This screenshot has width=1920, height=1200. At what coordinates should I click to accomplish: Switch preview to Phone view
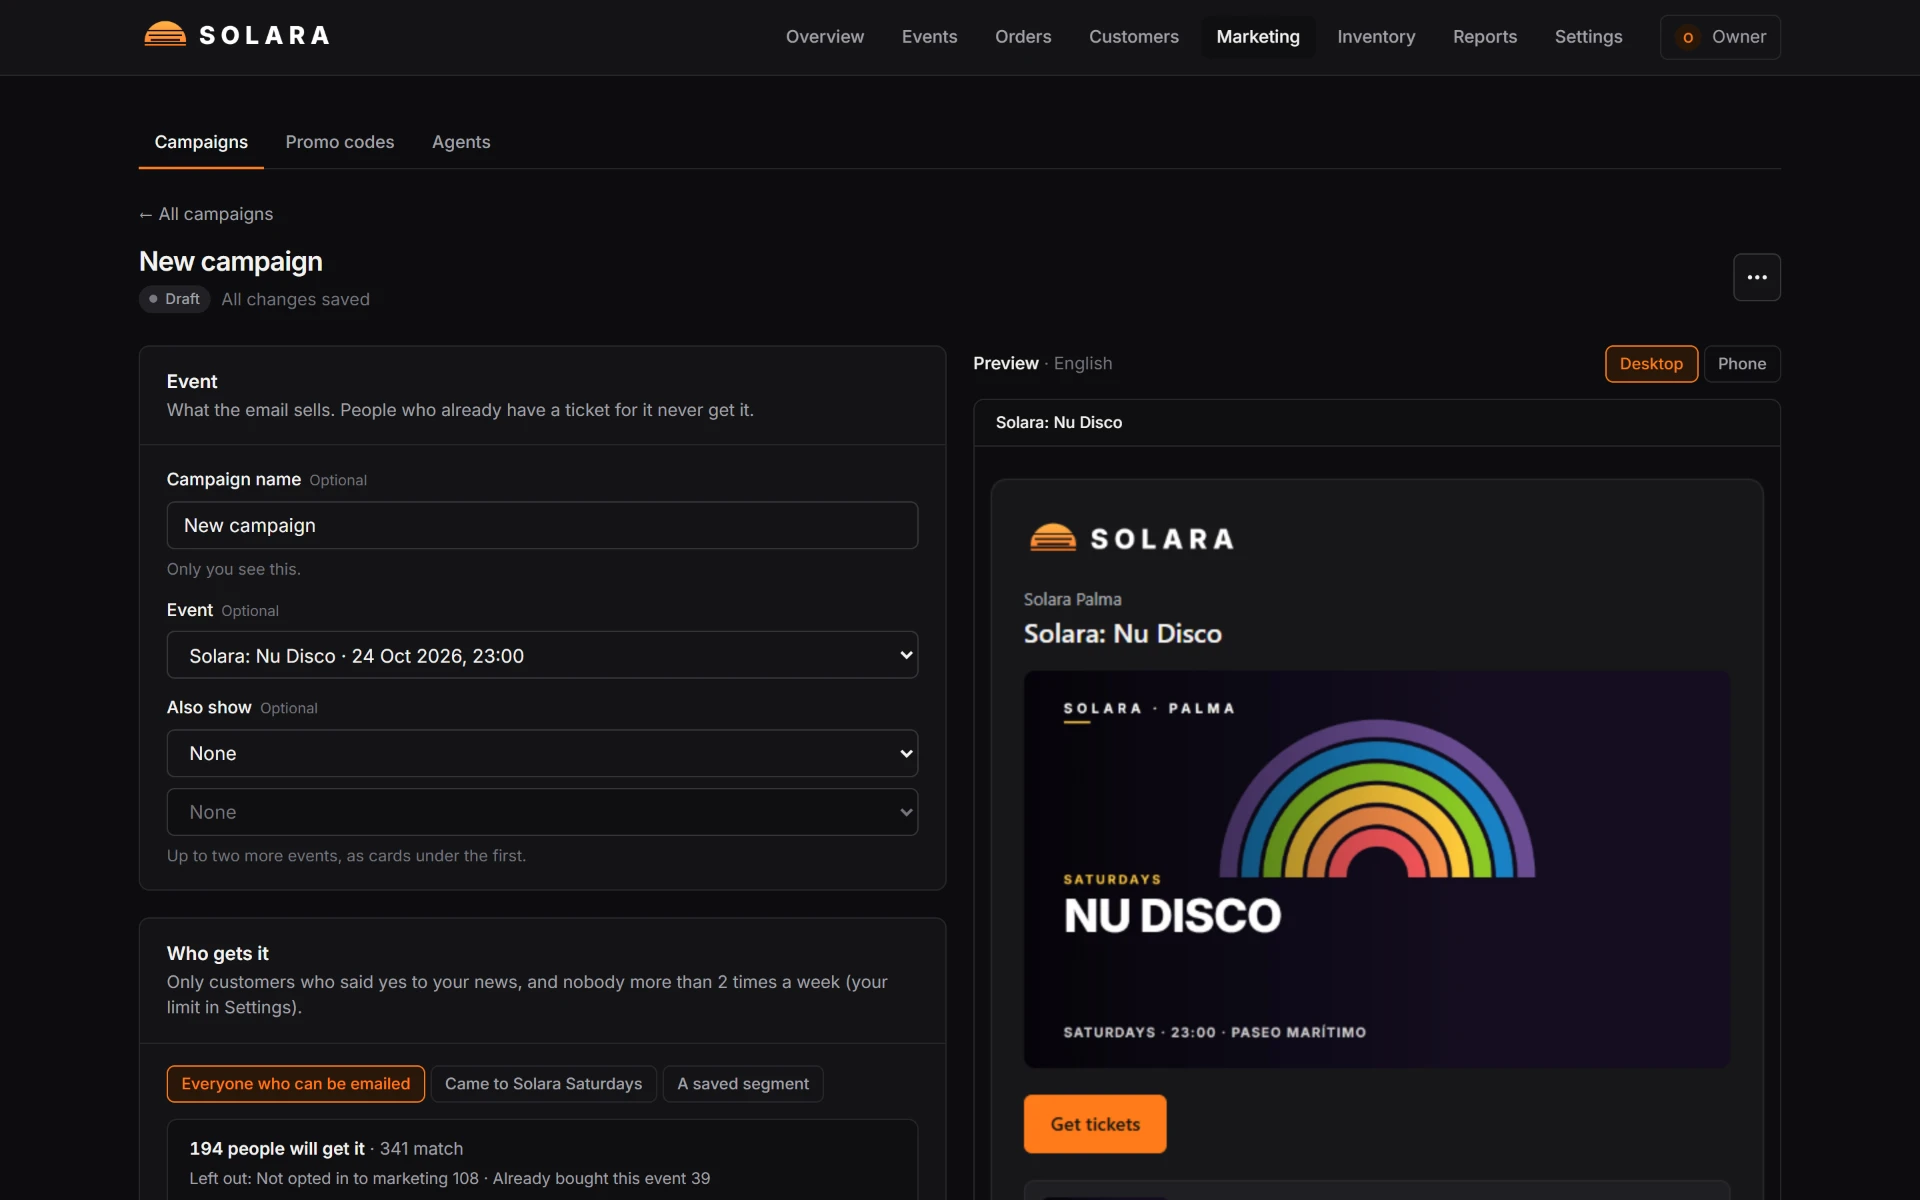[1741, 364]
